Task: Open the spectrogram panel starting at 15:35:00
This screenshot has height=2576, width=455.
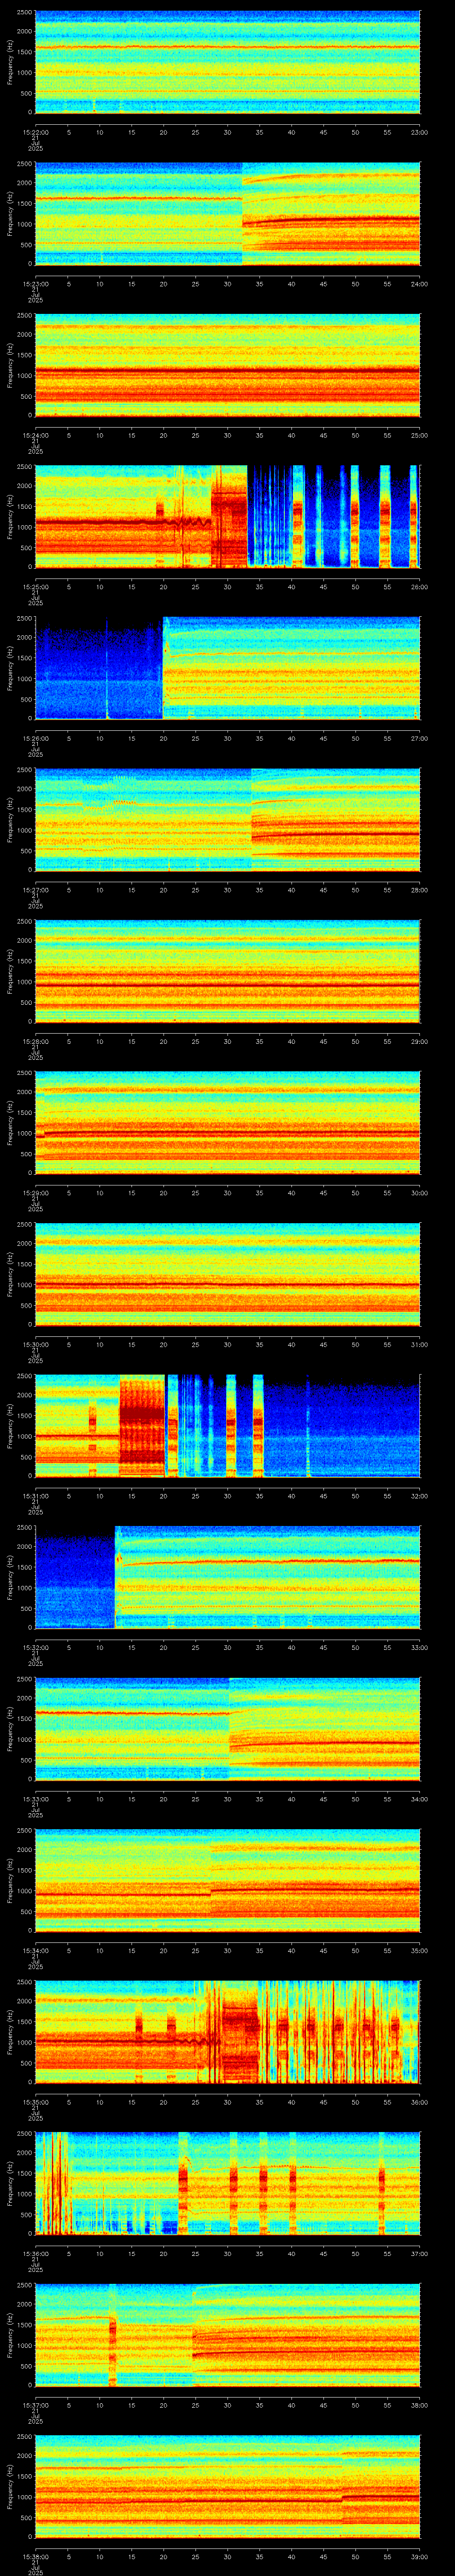Action: (227, 2032)
